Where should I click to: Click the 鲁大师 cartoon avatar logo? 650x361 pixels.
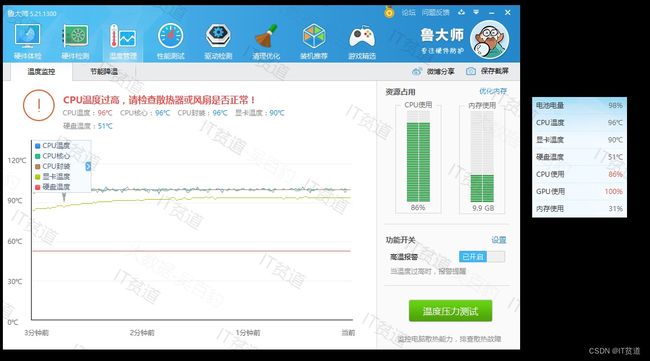click(489, 39)
